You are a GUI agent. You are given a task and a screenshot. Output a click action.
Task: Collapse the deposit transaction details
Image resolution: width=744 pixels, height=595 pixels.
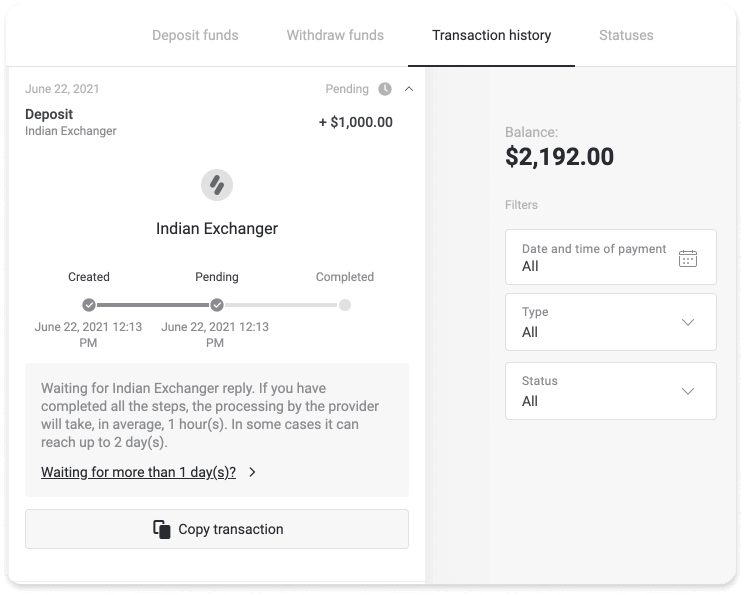coord(409,89)
